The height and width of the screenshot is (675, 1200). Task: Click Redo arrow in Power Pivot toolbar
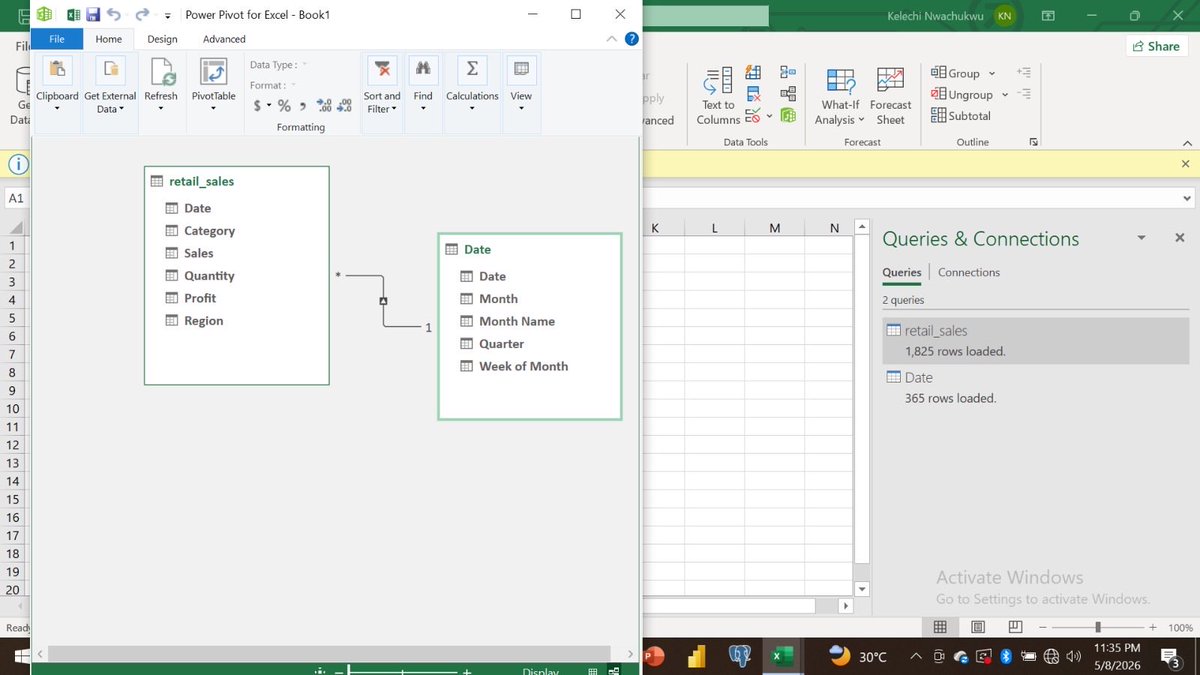click(142, 15)
